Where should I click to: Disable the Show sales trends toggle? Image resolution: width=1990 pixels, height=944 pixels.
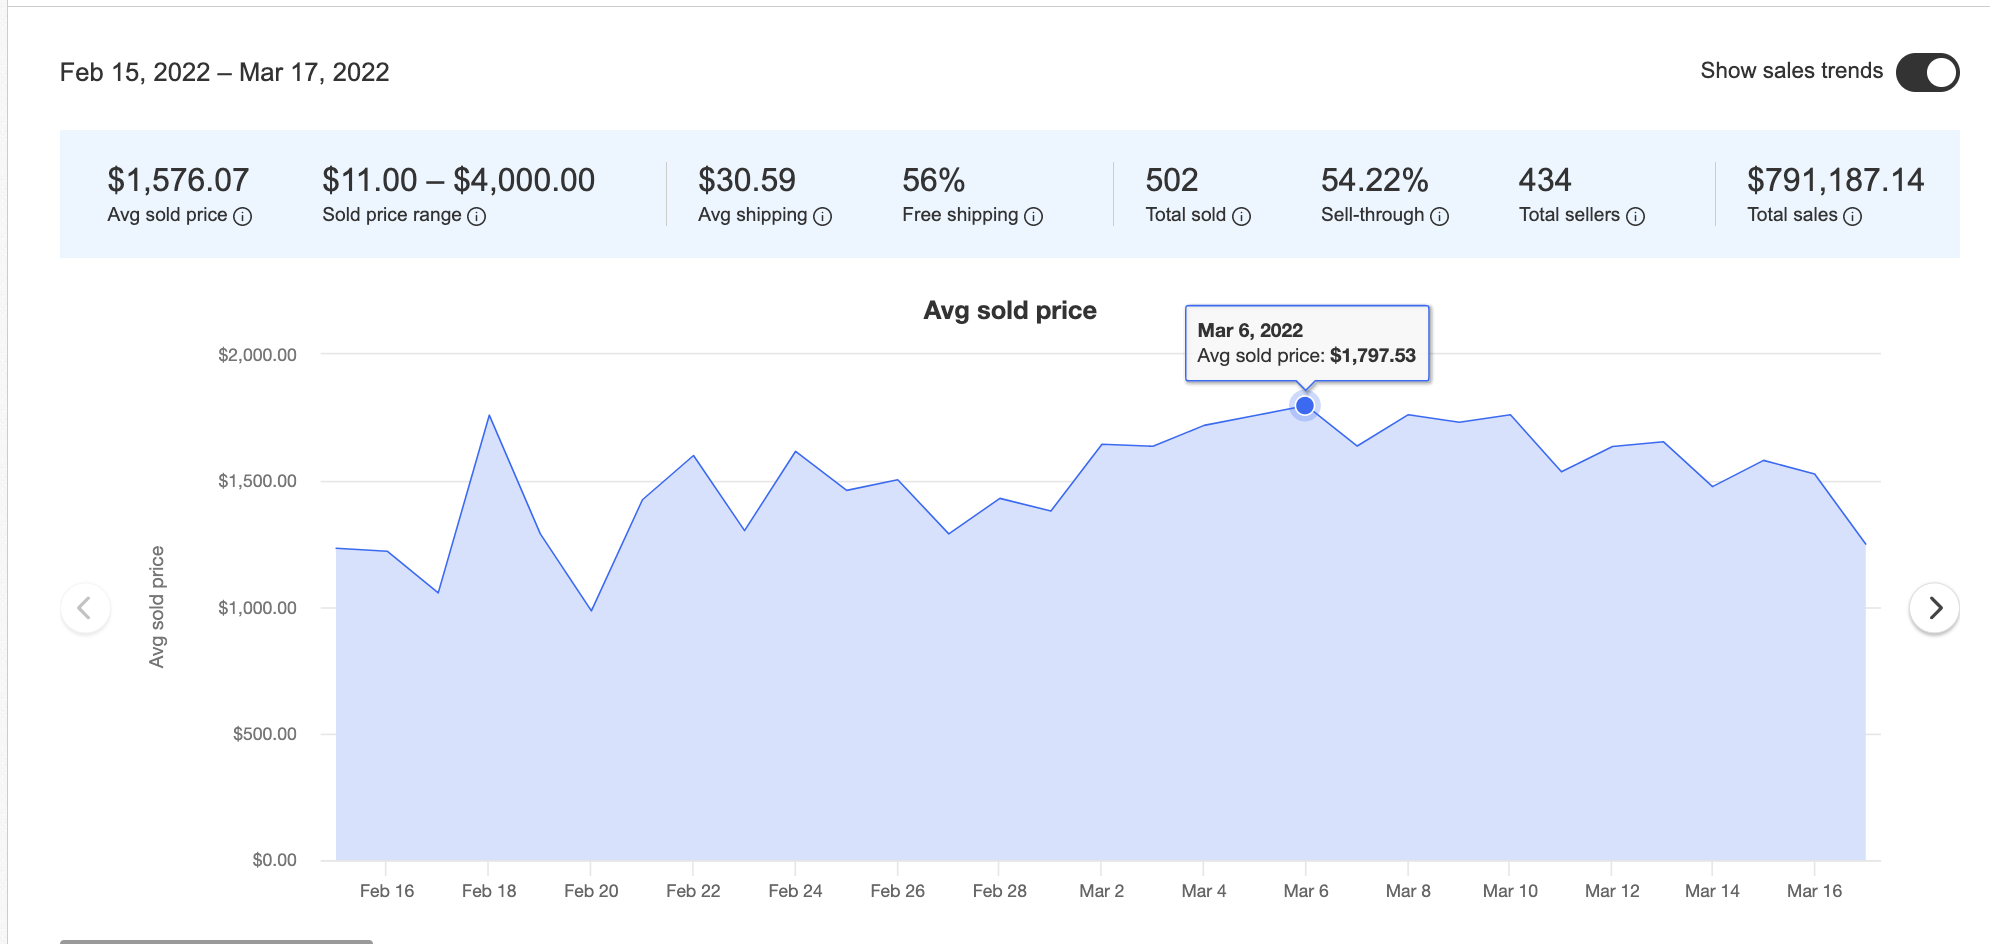(1927, 71)
